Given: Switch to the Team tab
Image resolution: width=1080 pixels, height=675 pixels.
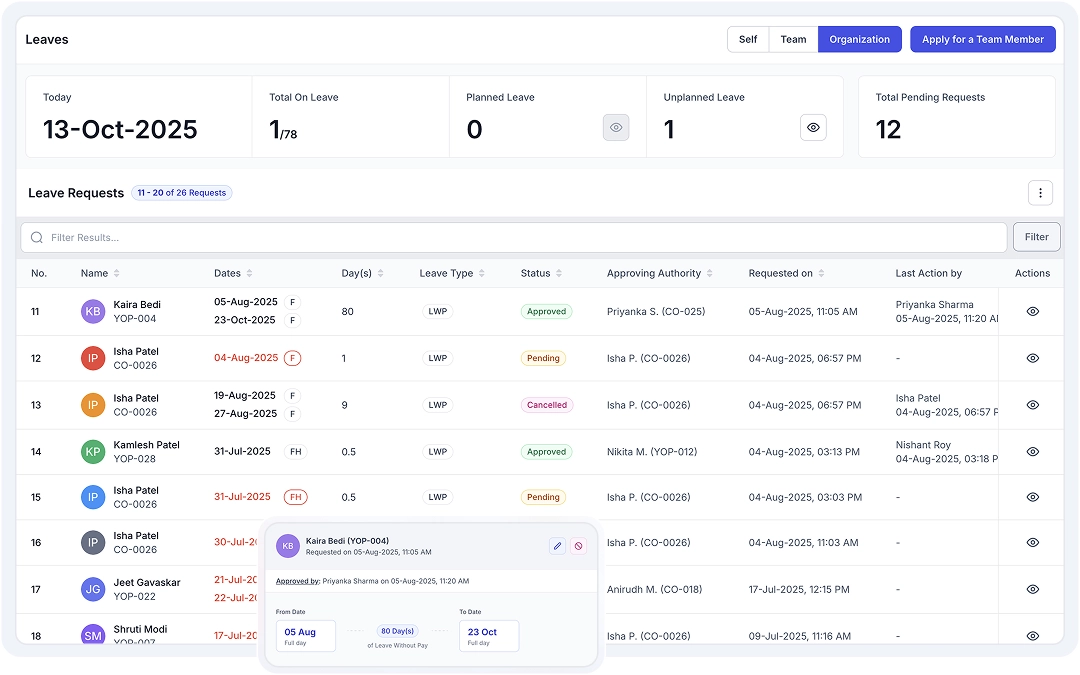Looking at the screenshot, I should point(793,39).
